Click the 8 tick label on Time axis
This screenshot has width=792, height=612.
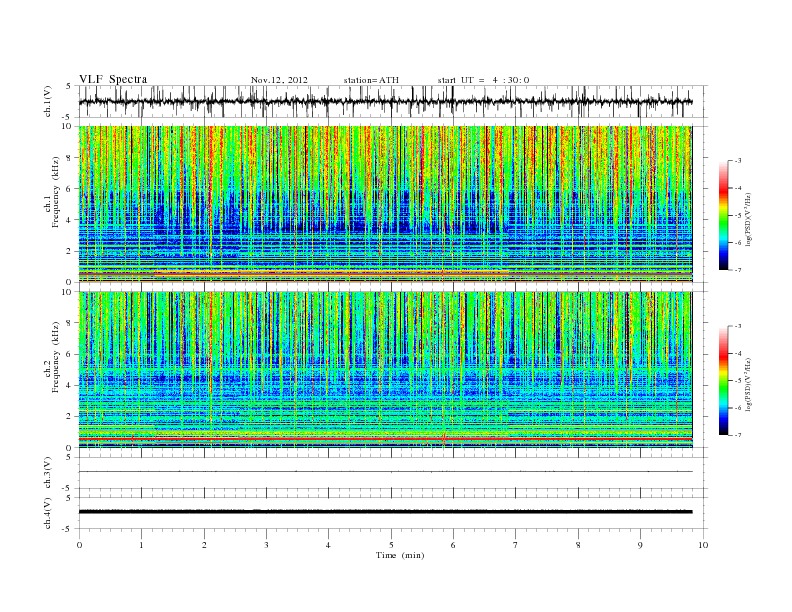pos(578,545)
